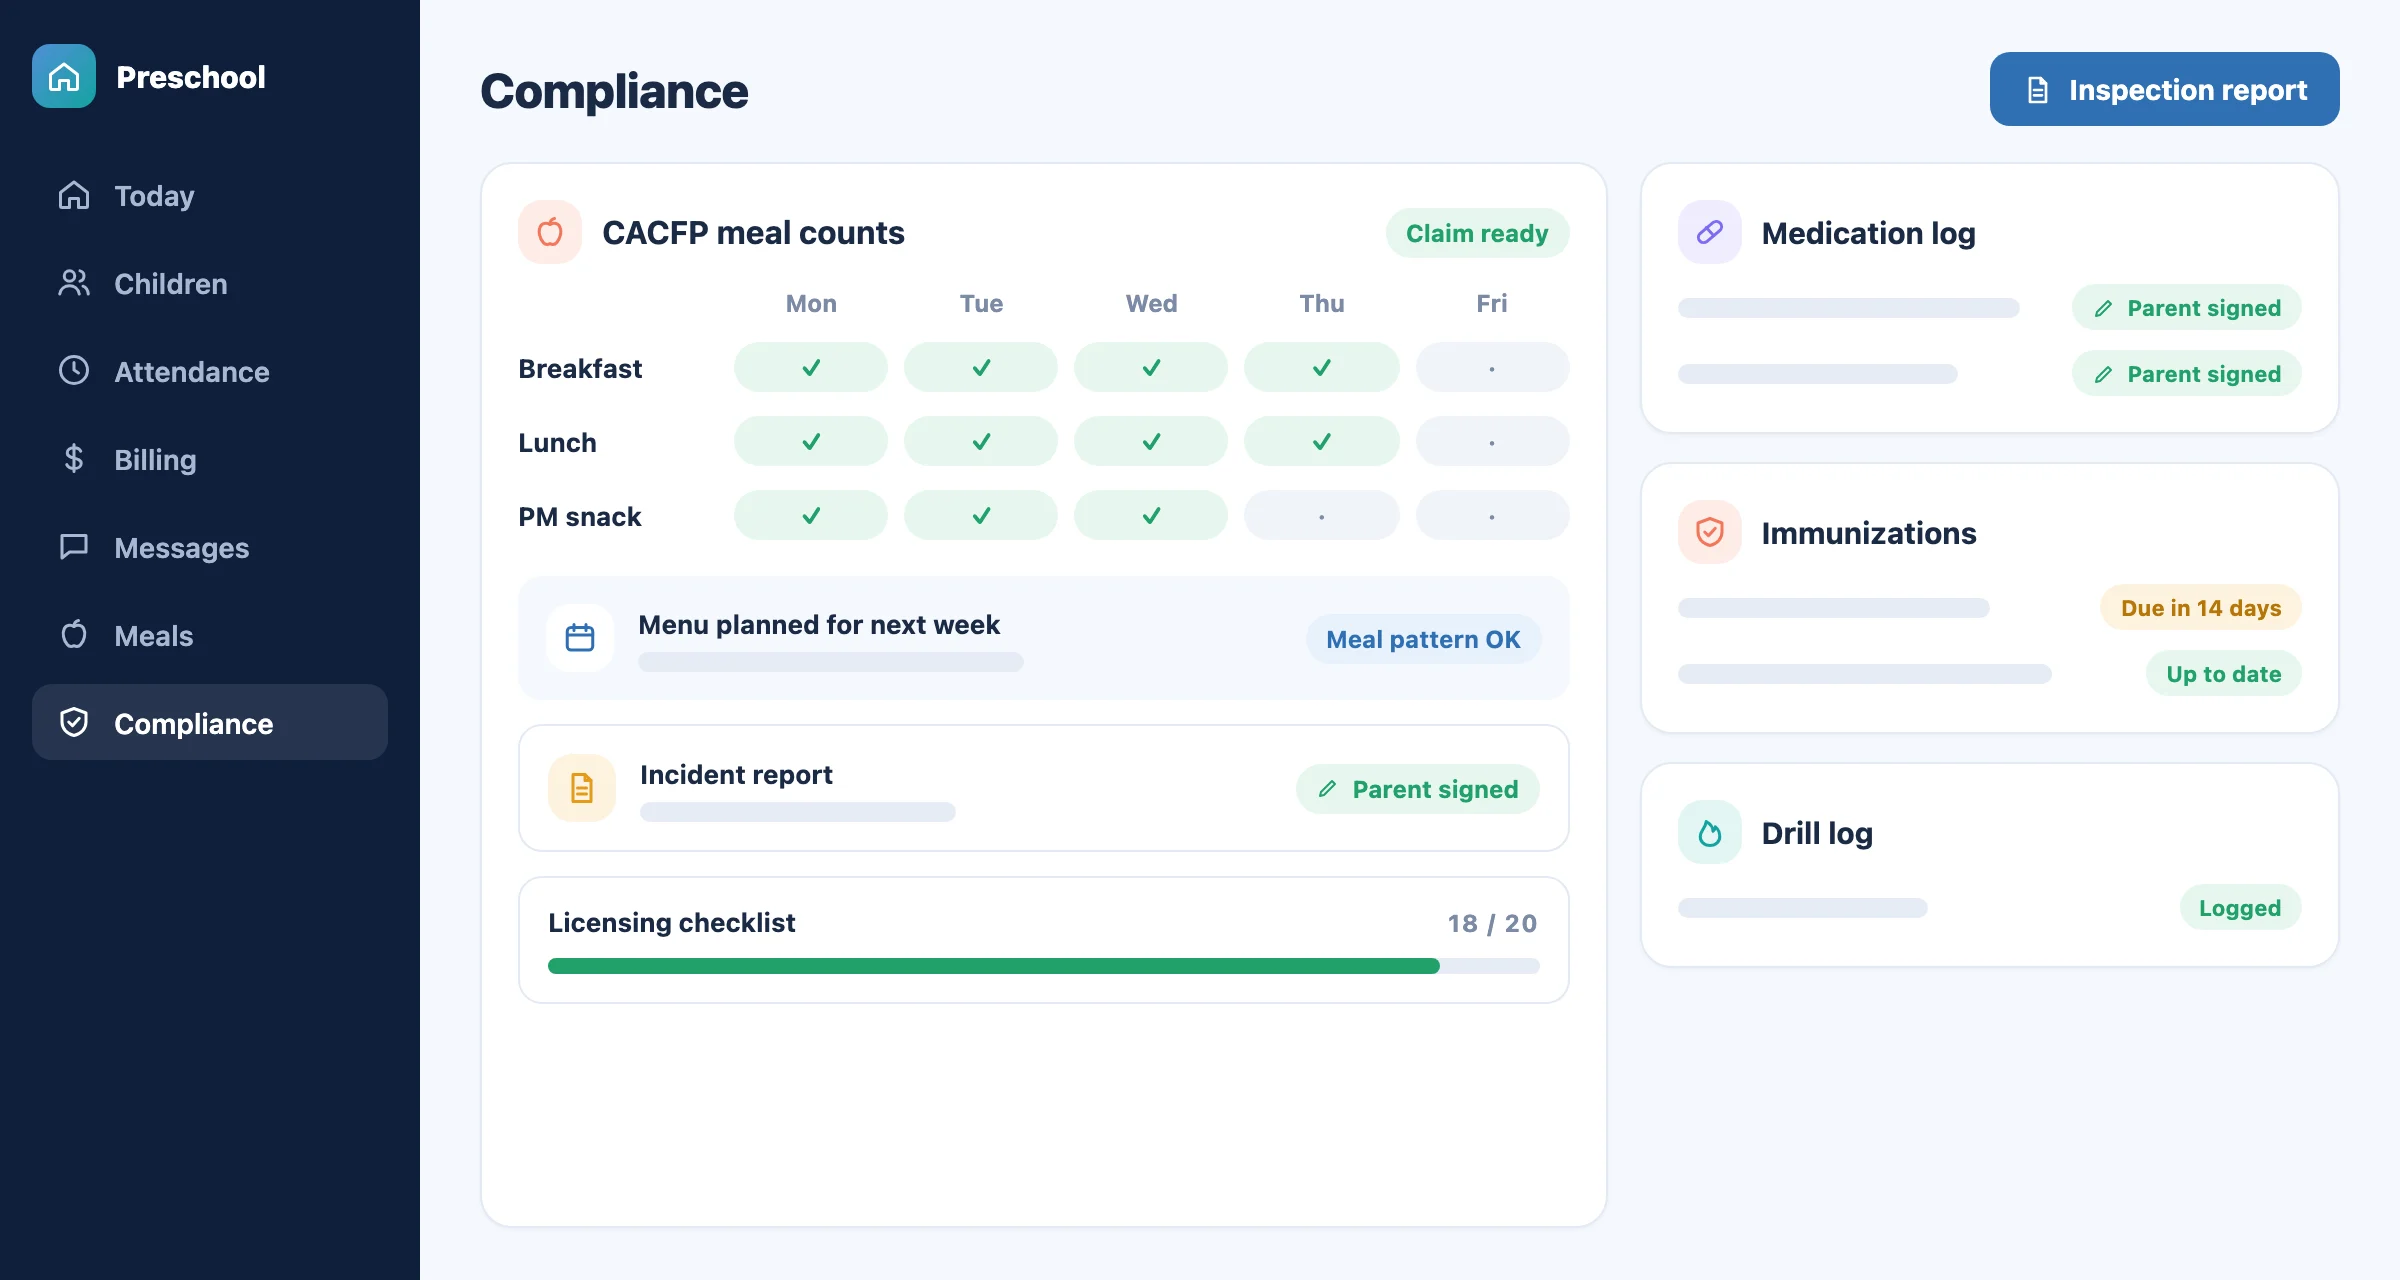Click the Due in 14 days badge
Screen dimensions: 2400x1280
pos(2201,607)
